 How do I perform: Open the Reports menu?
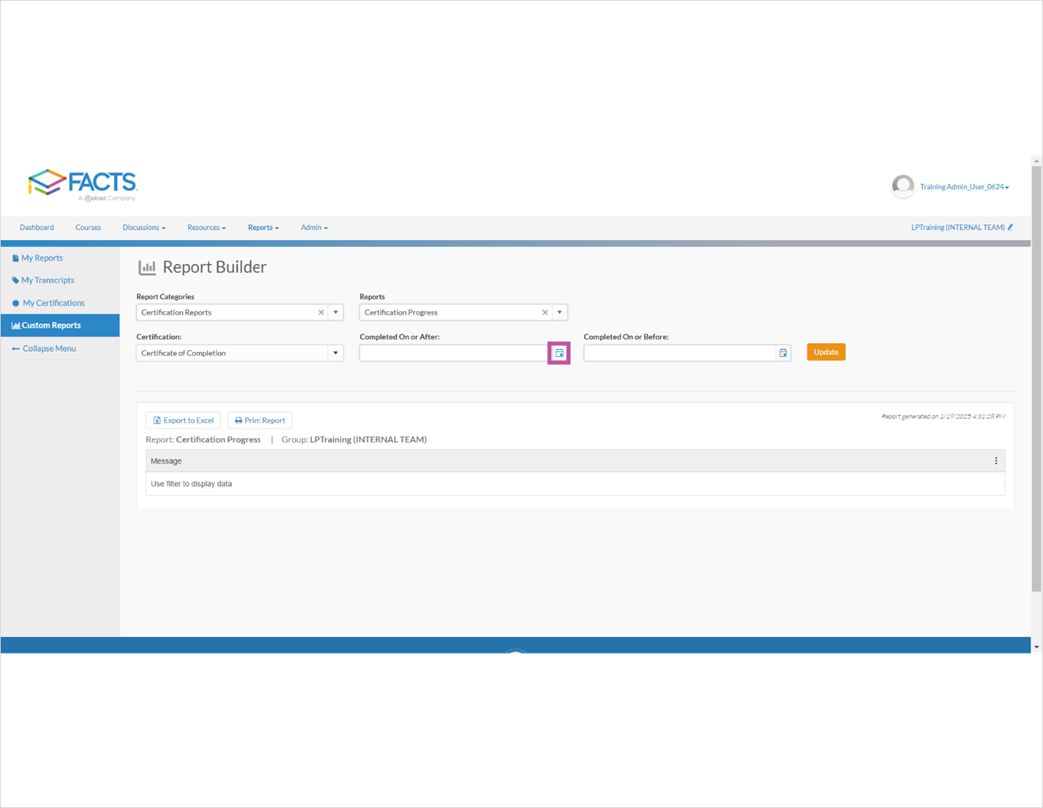[x=263, y=227]
